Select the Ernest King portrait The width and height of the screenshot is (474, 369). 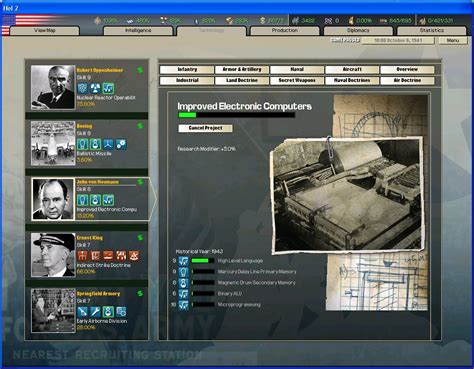(53, 255)
